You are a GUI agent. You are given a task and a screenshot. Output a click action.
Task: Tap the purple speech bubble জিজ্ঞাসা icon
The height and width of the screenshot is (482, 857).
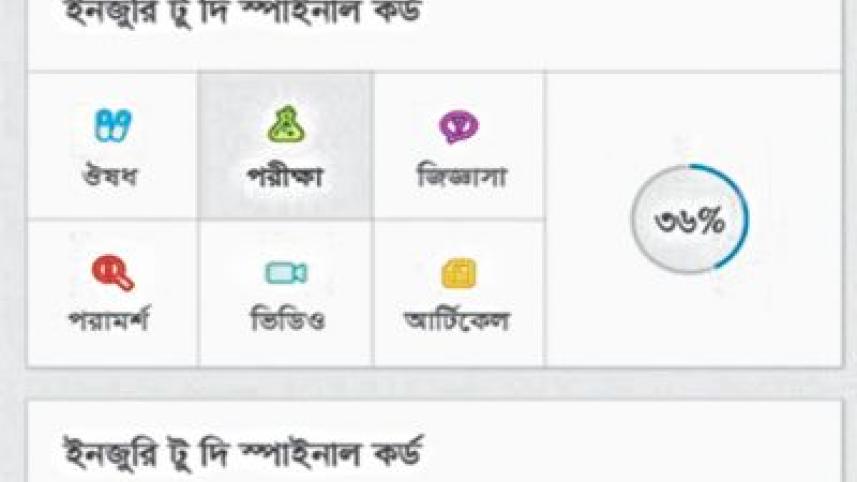(x=459, y=127)
